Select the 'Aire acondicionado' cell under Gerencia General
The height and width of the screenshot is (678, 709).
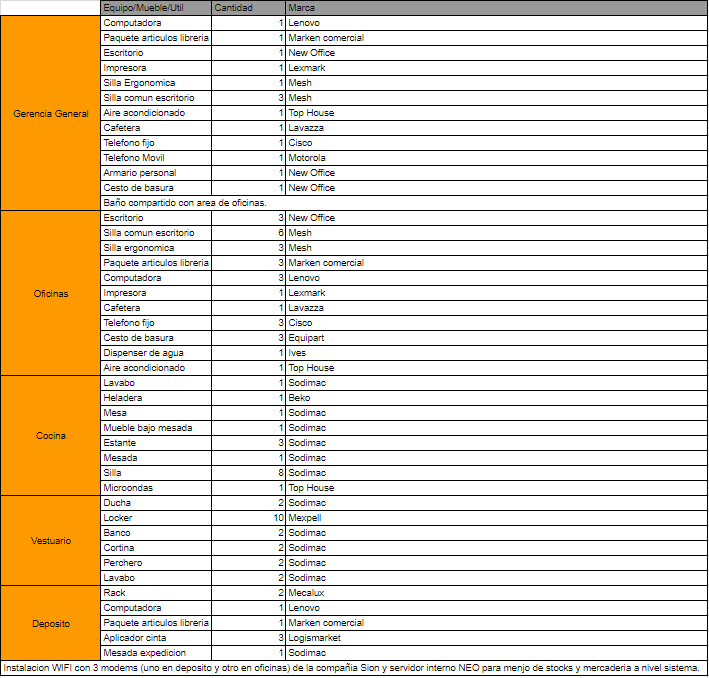click(156, 113)
